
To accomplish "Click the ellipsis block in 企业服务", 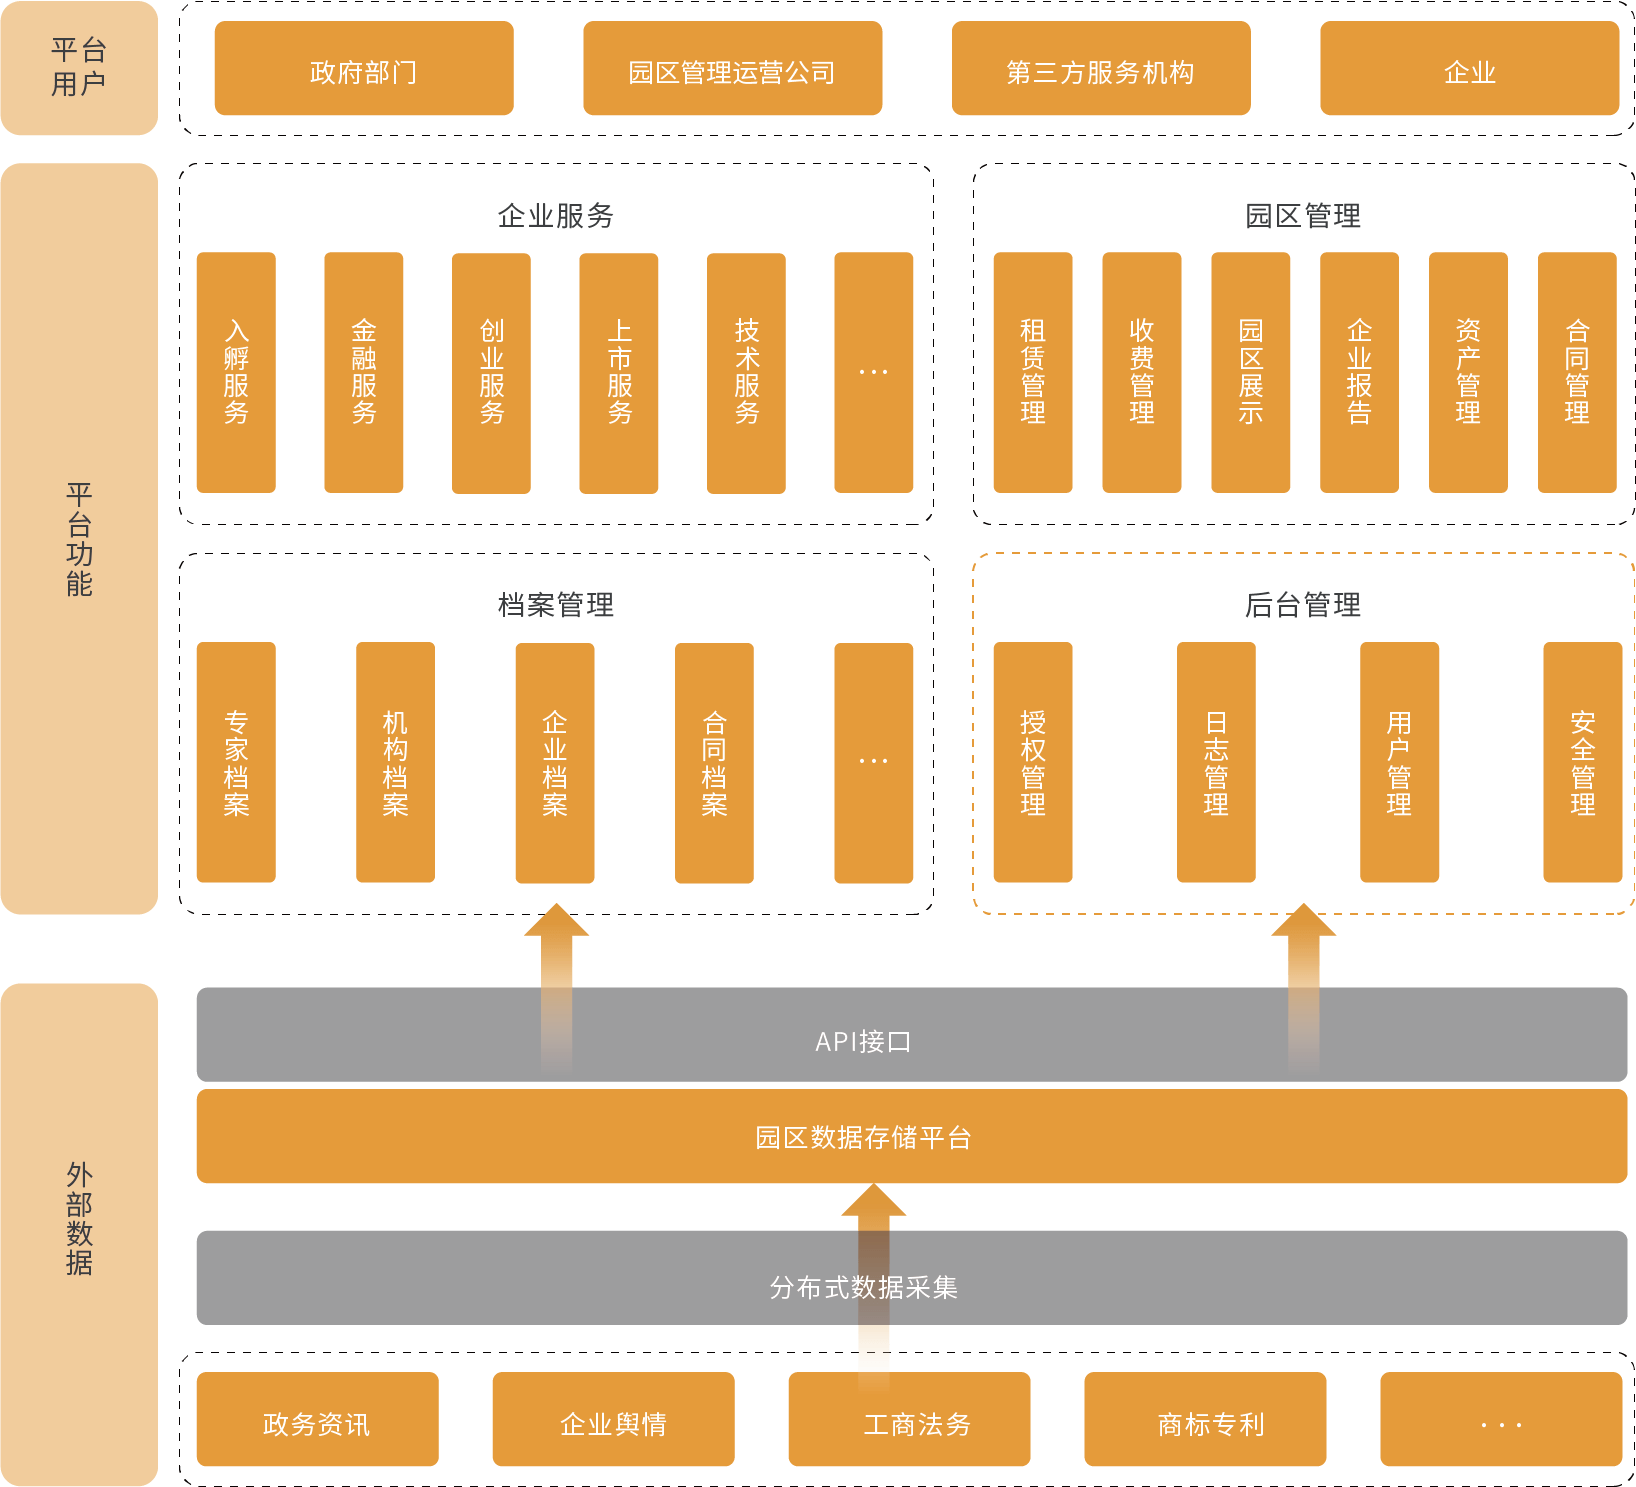I will click(x=874, y=372).
